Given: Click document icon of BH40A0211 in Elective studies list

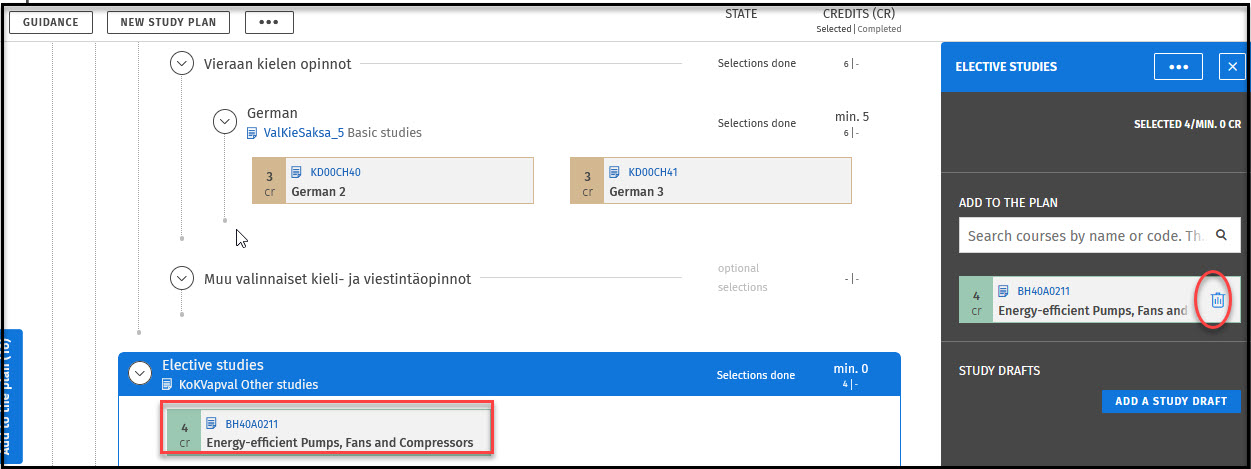Looking at the screenshot, I should (x=212, y=424).
